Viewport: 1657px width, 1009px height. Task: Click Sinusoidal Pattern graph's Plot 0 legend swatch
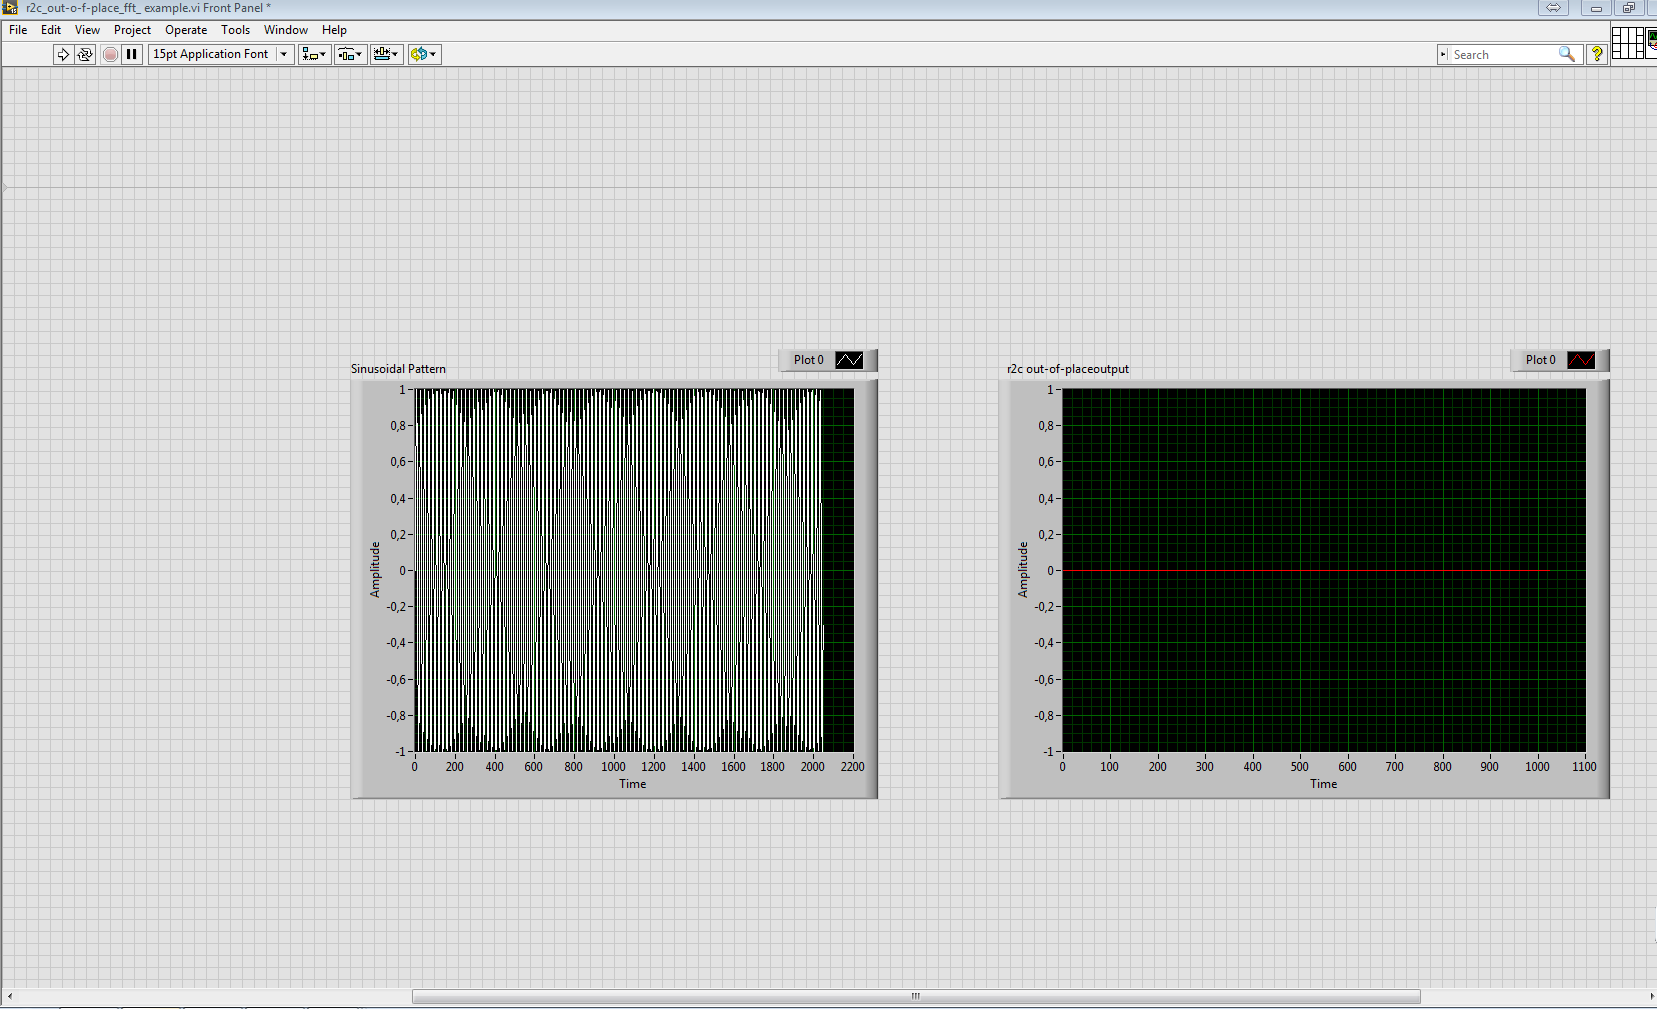click(x=849, y=360)
